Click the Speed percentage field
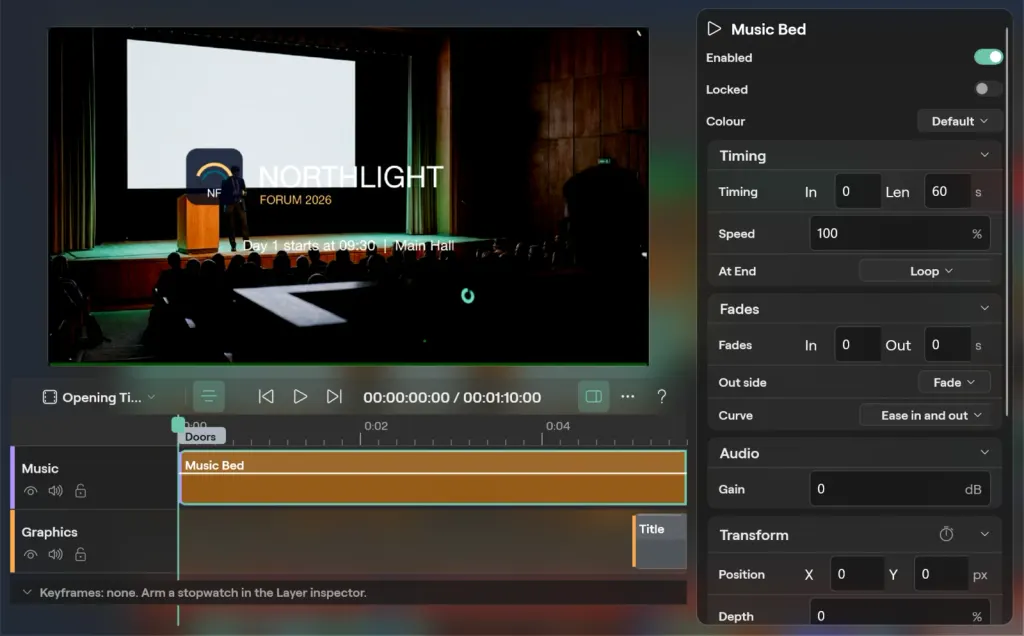 899,233
